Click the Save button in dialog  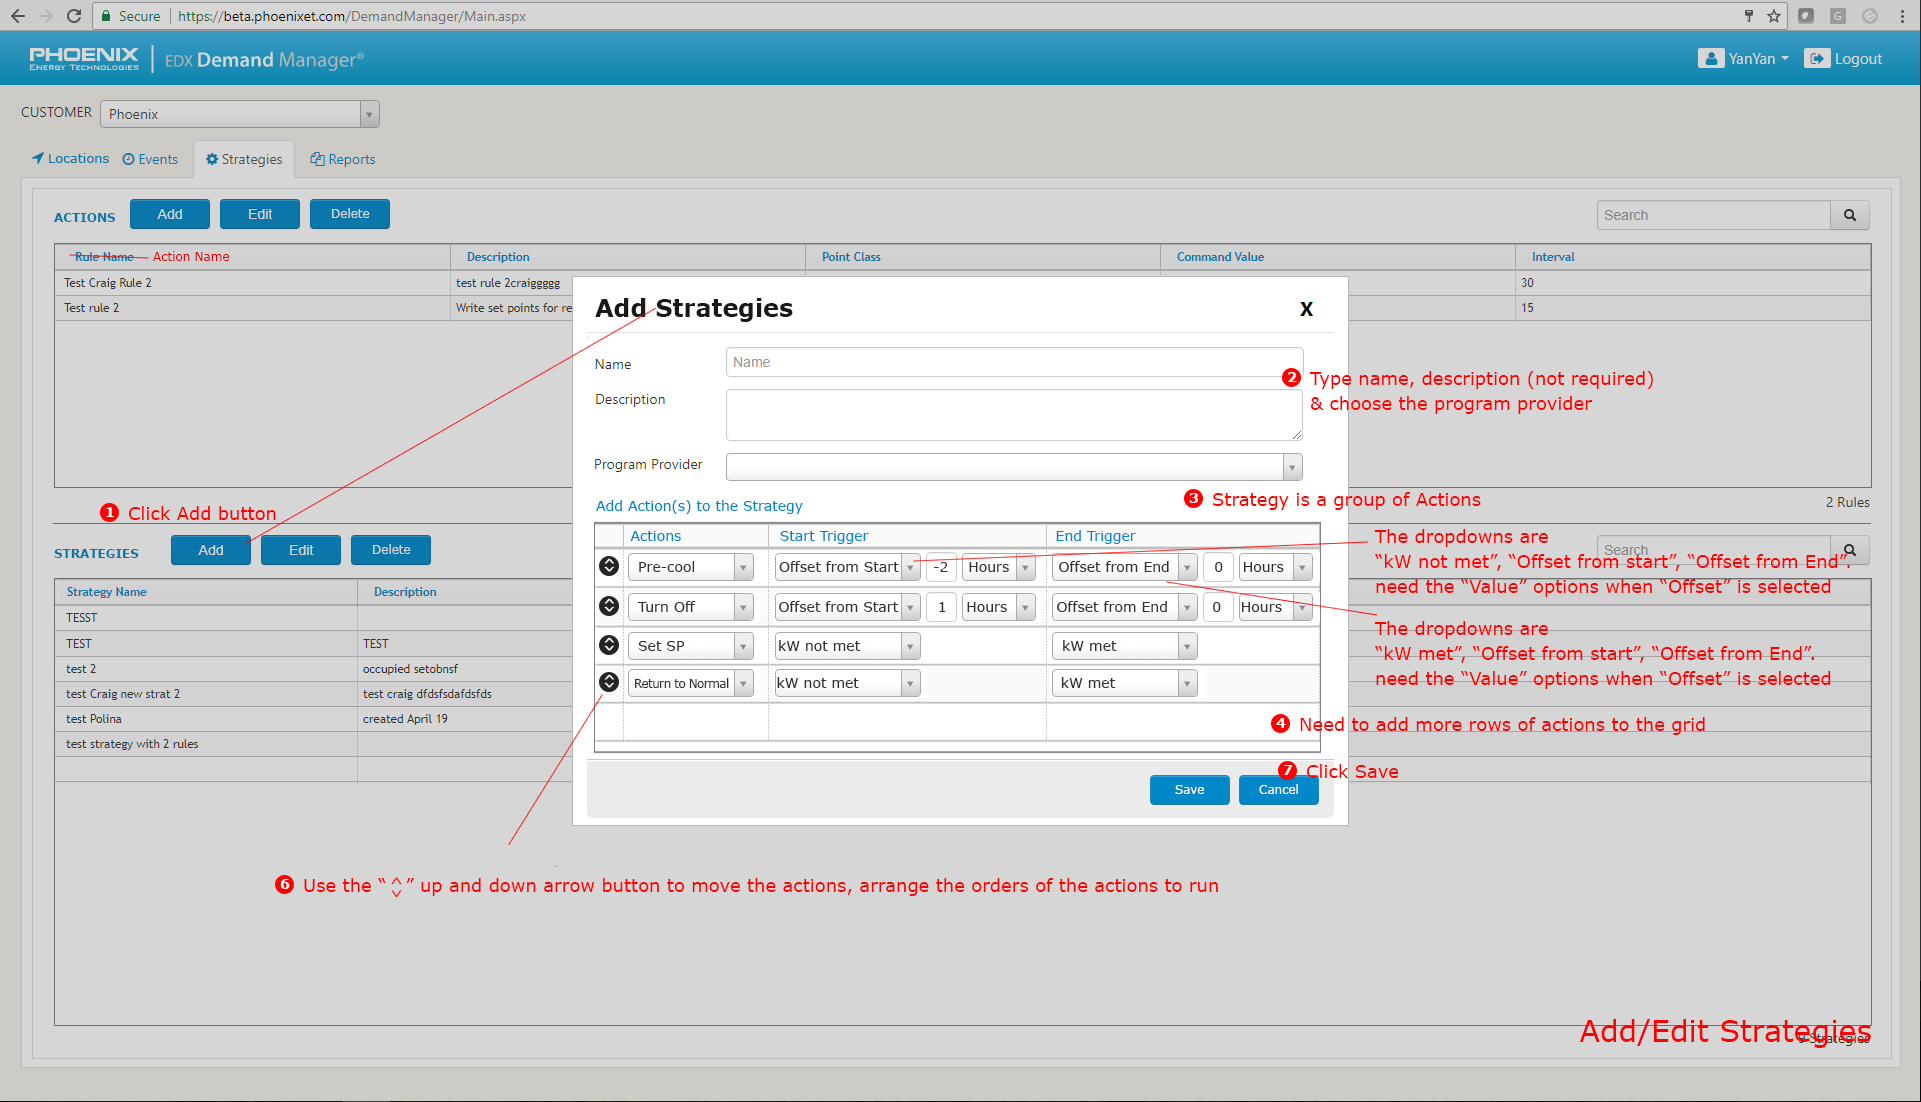click(x=1189, y=790)
